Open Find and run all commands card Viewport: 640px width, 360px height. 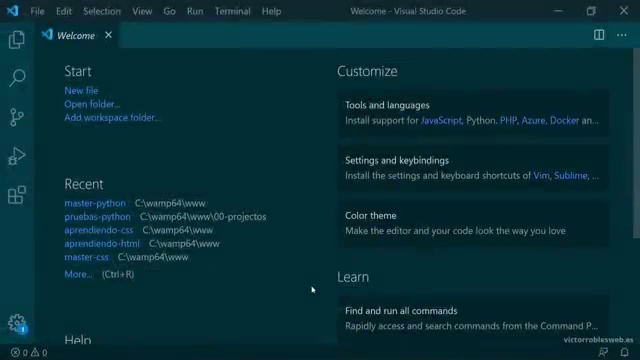click(473, 318)
